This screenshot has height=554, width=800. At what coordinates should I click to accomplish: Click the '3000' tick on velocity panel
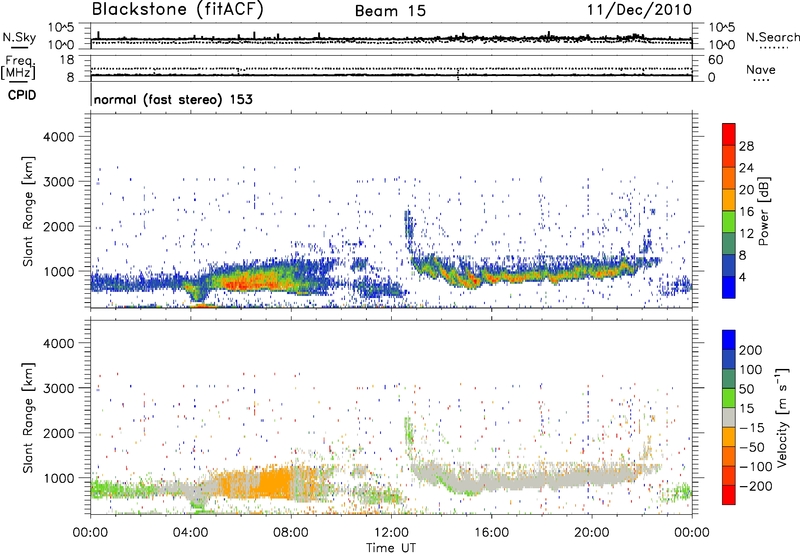pyautogui.click(x=59, y=388)
